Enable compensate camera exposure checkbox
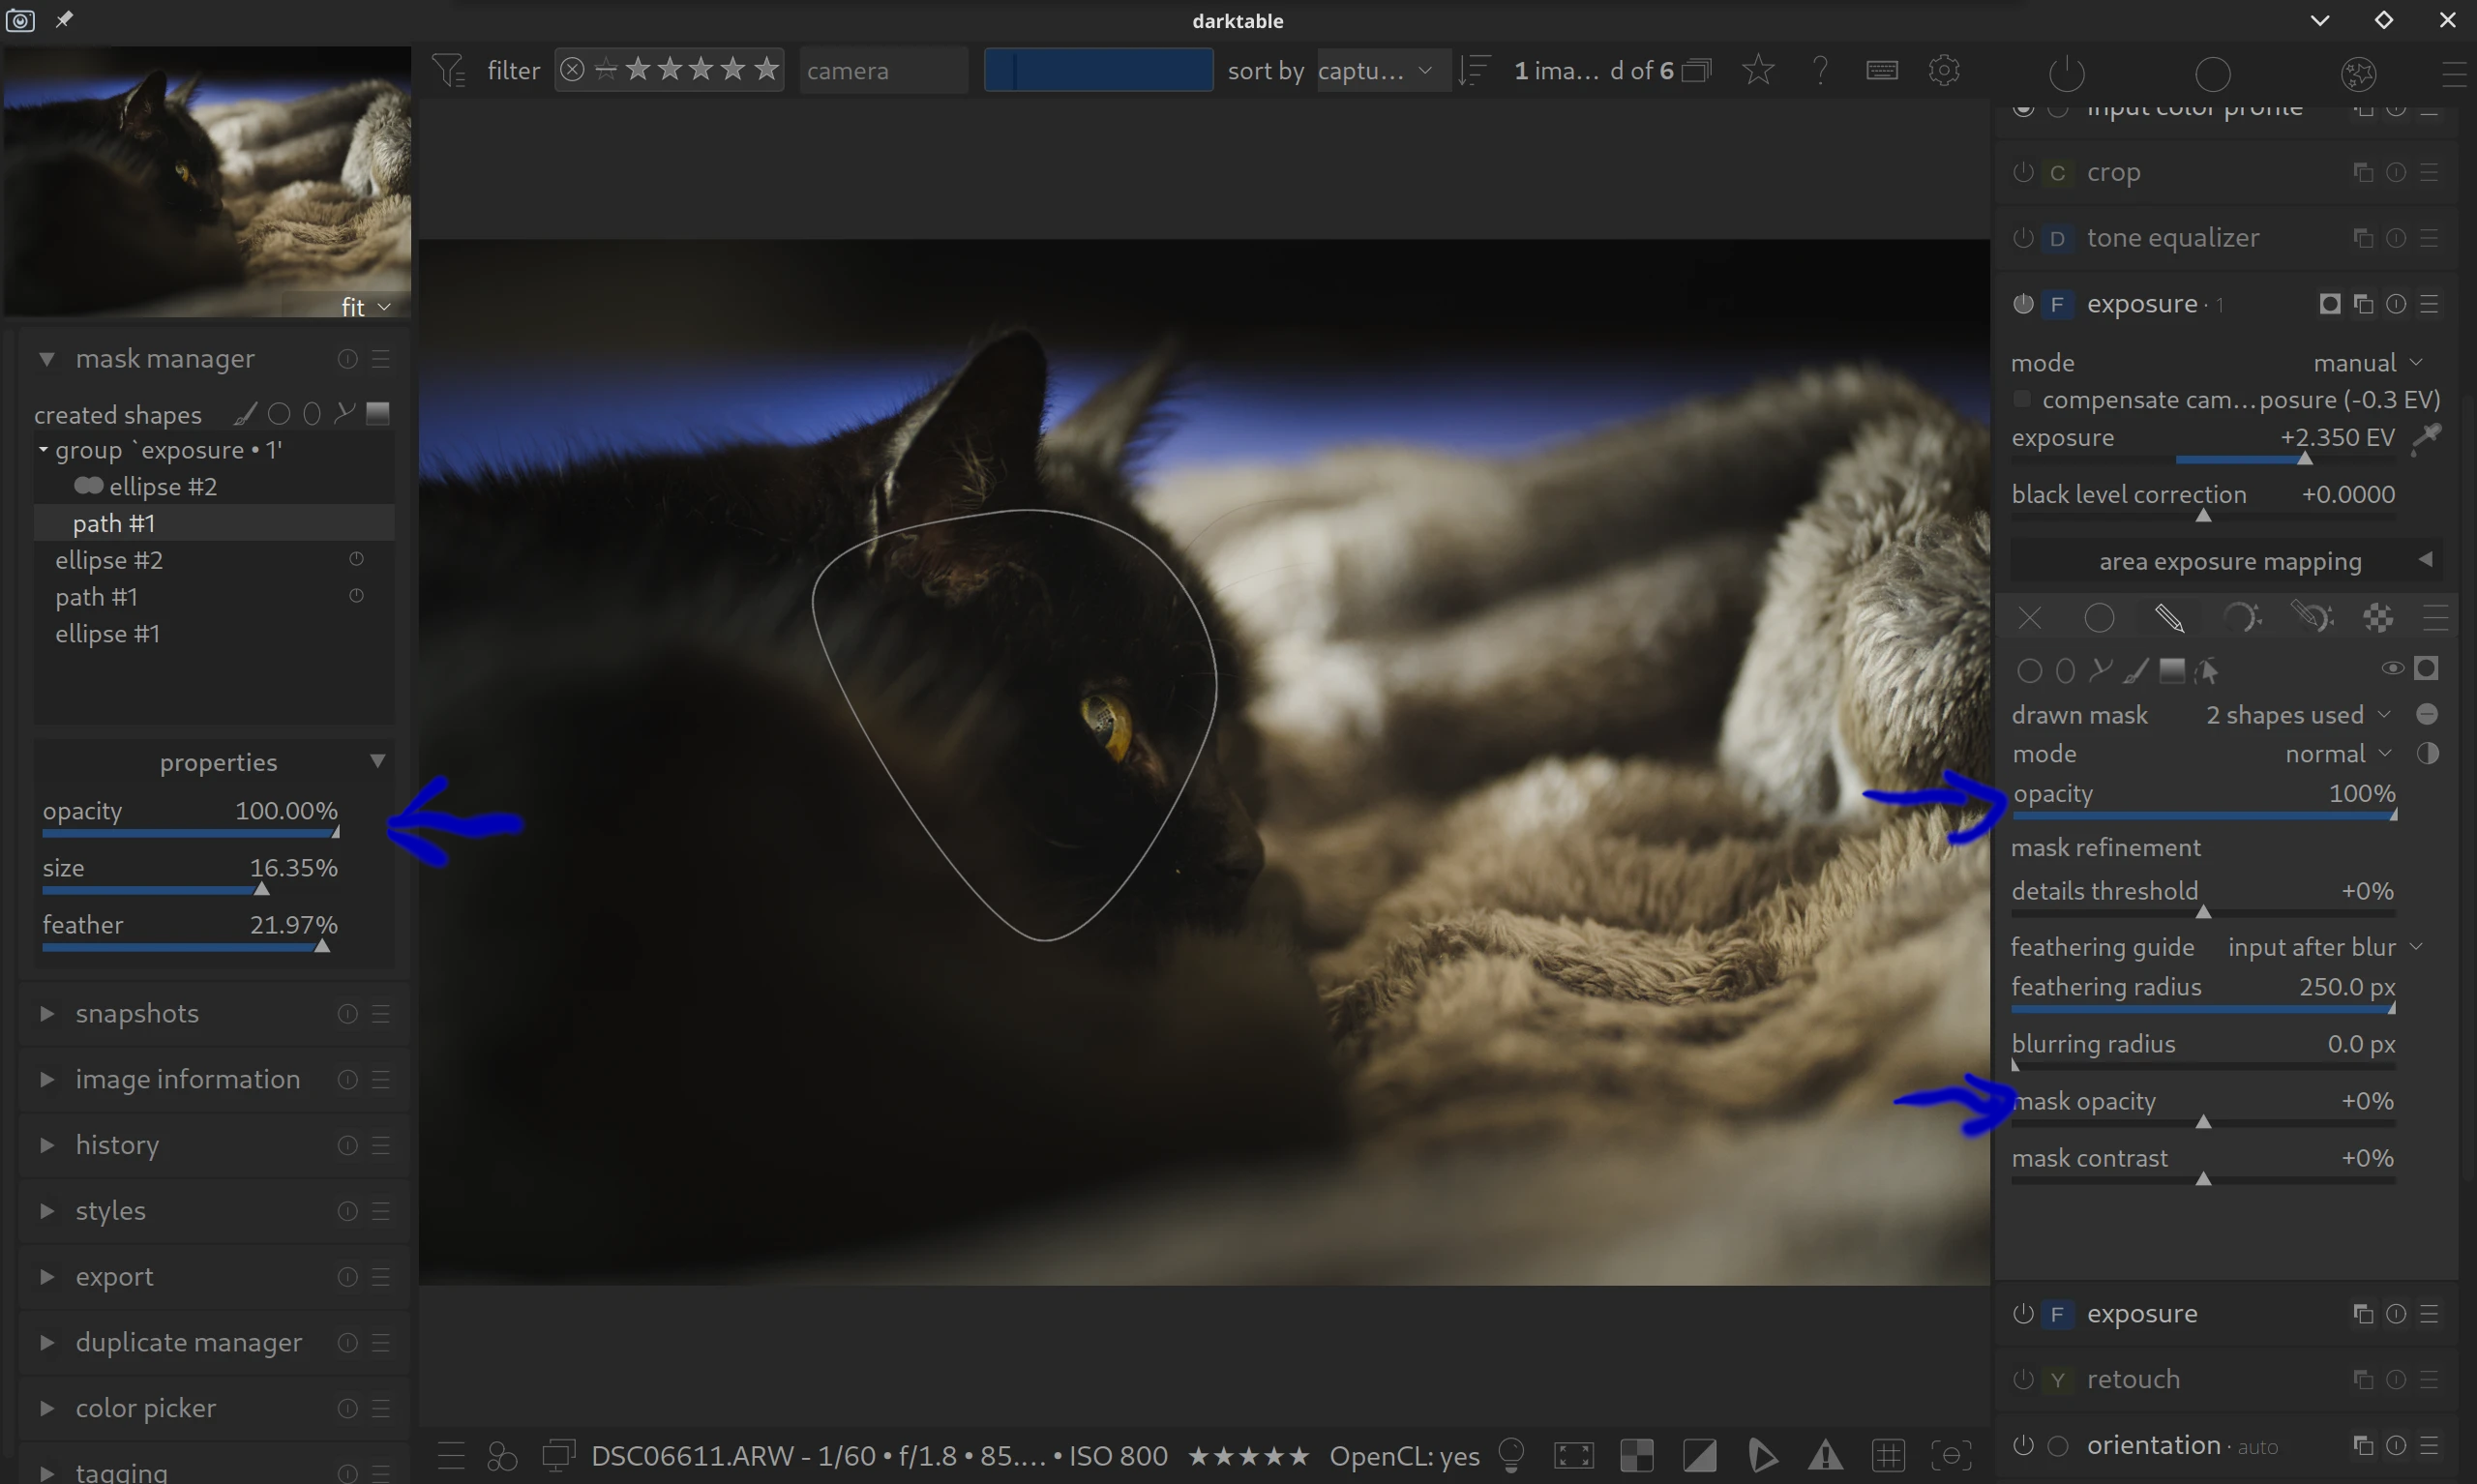The width and height of the screenshot is (2477, 1484). [x=2022, y=400]
